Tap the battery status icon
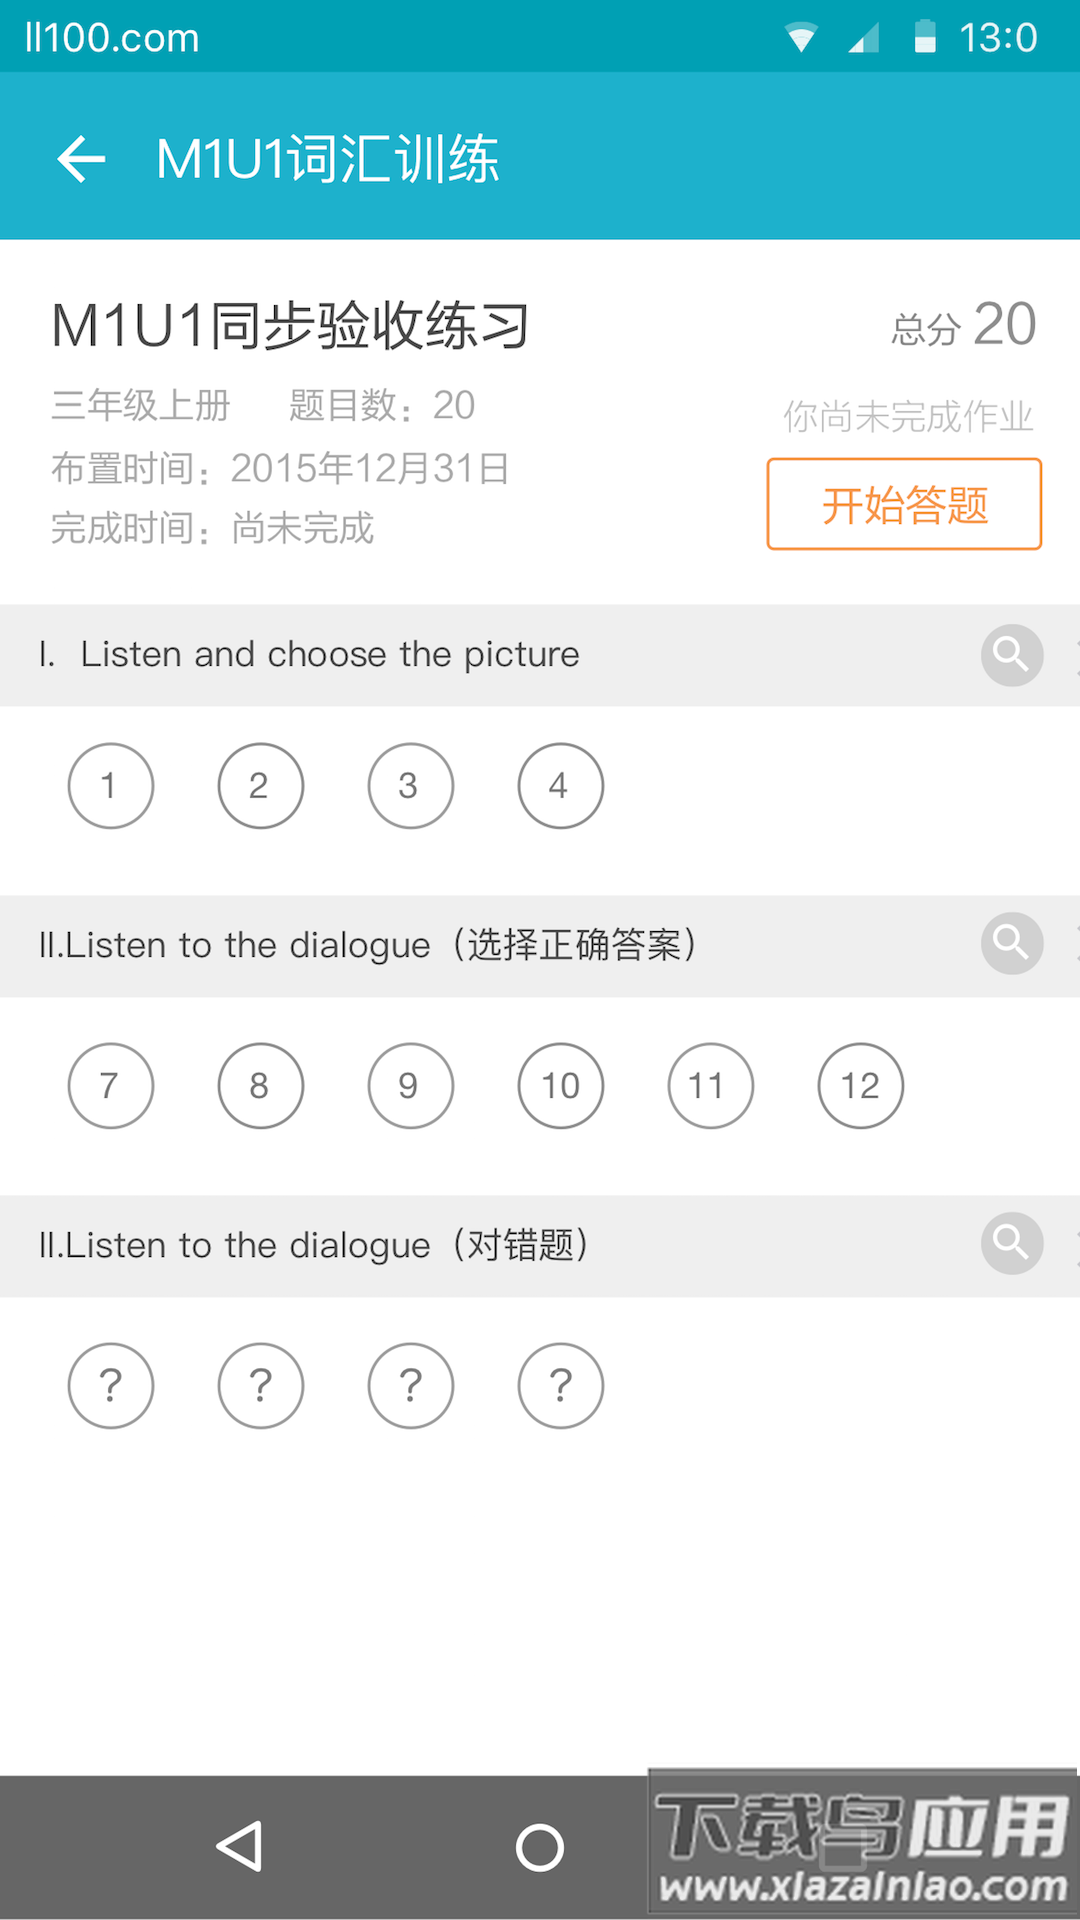1080x1920 pixels. [x=925, y=37]
